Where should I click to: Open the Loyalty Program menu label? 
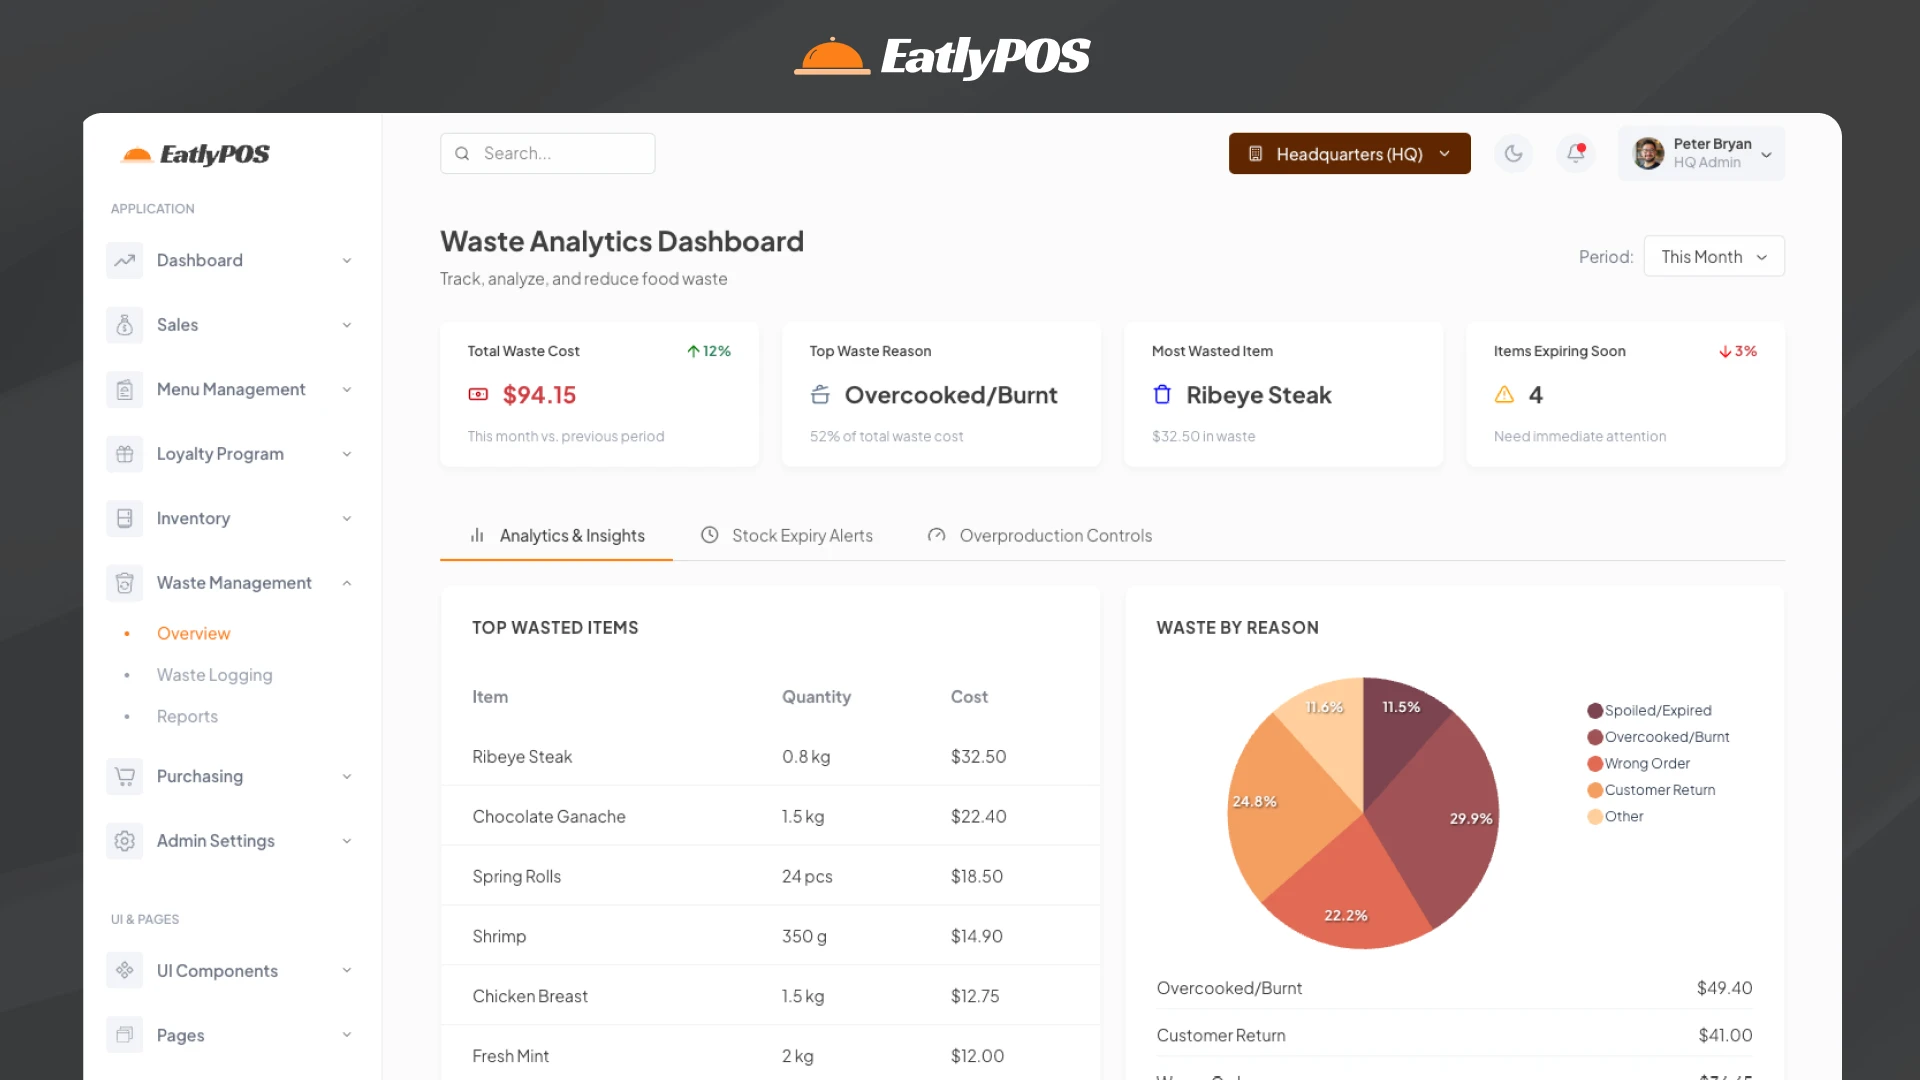coord(220,454)
